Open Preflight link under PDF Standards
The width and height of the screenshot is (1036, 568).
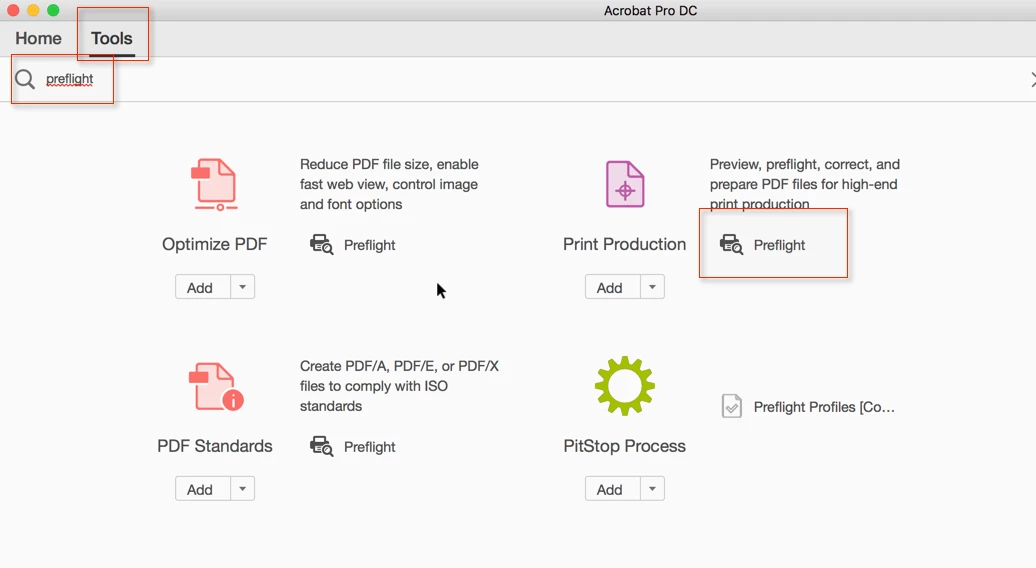click(x=369, y=447)
